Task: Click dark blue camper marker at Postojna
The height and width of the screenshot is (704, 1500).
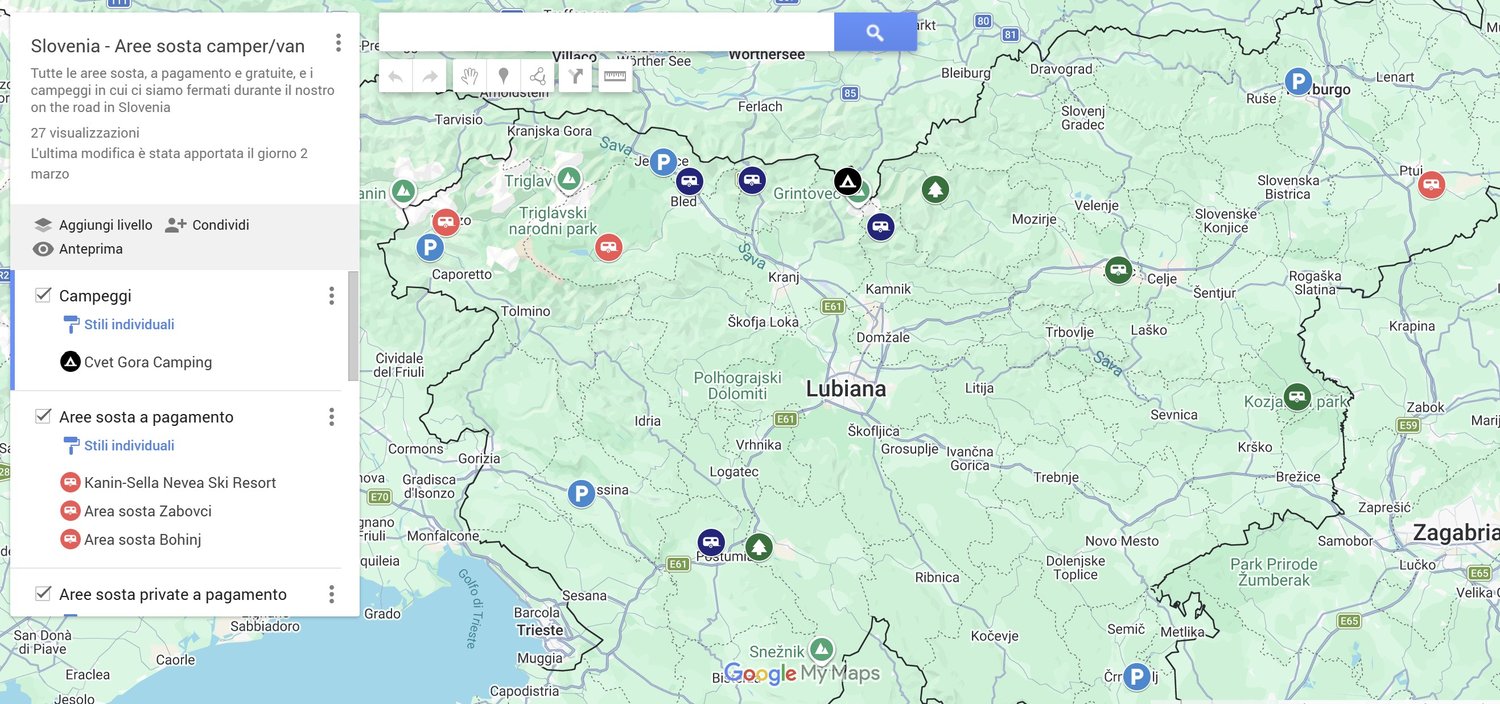Action: tap(711, 543)
